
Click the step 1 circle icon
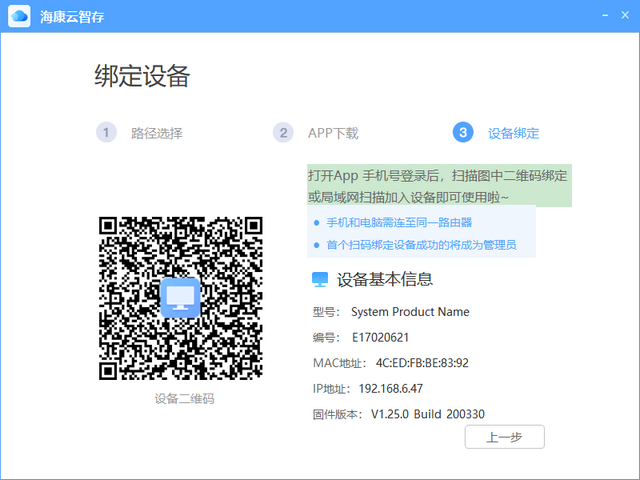106,133
